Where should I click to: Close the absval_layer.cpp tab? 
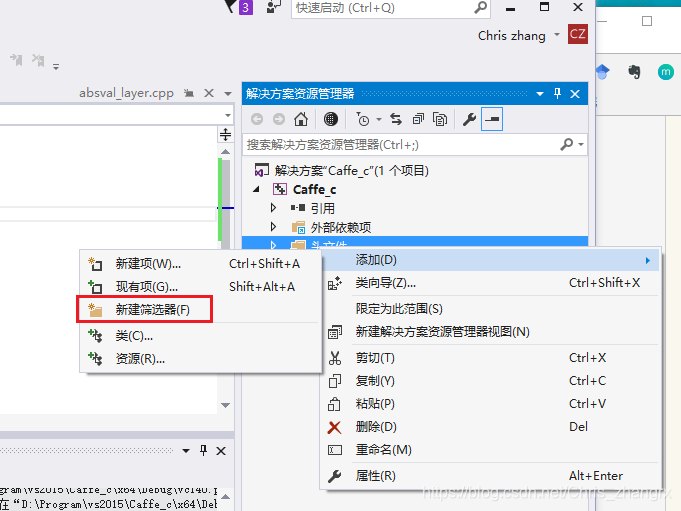[x=209, y=93]
